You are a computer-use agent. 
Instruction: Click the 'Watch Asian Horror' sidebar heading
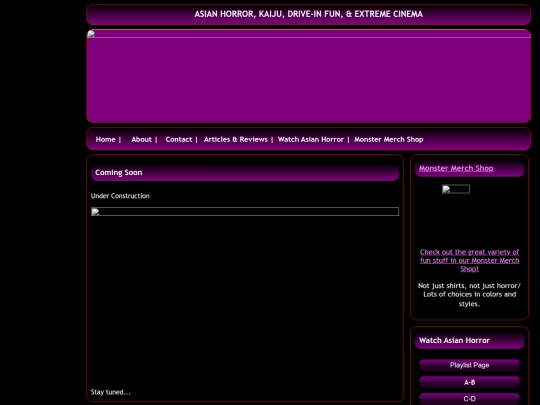click(454, 340)
